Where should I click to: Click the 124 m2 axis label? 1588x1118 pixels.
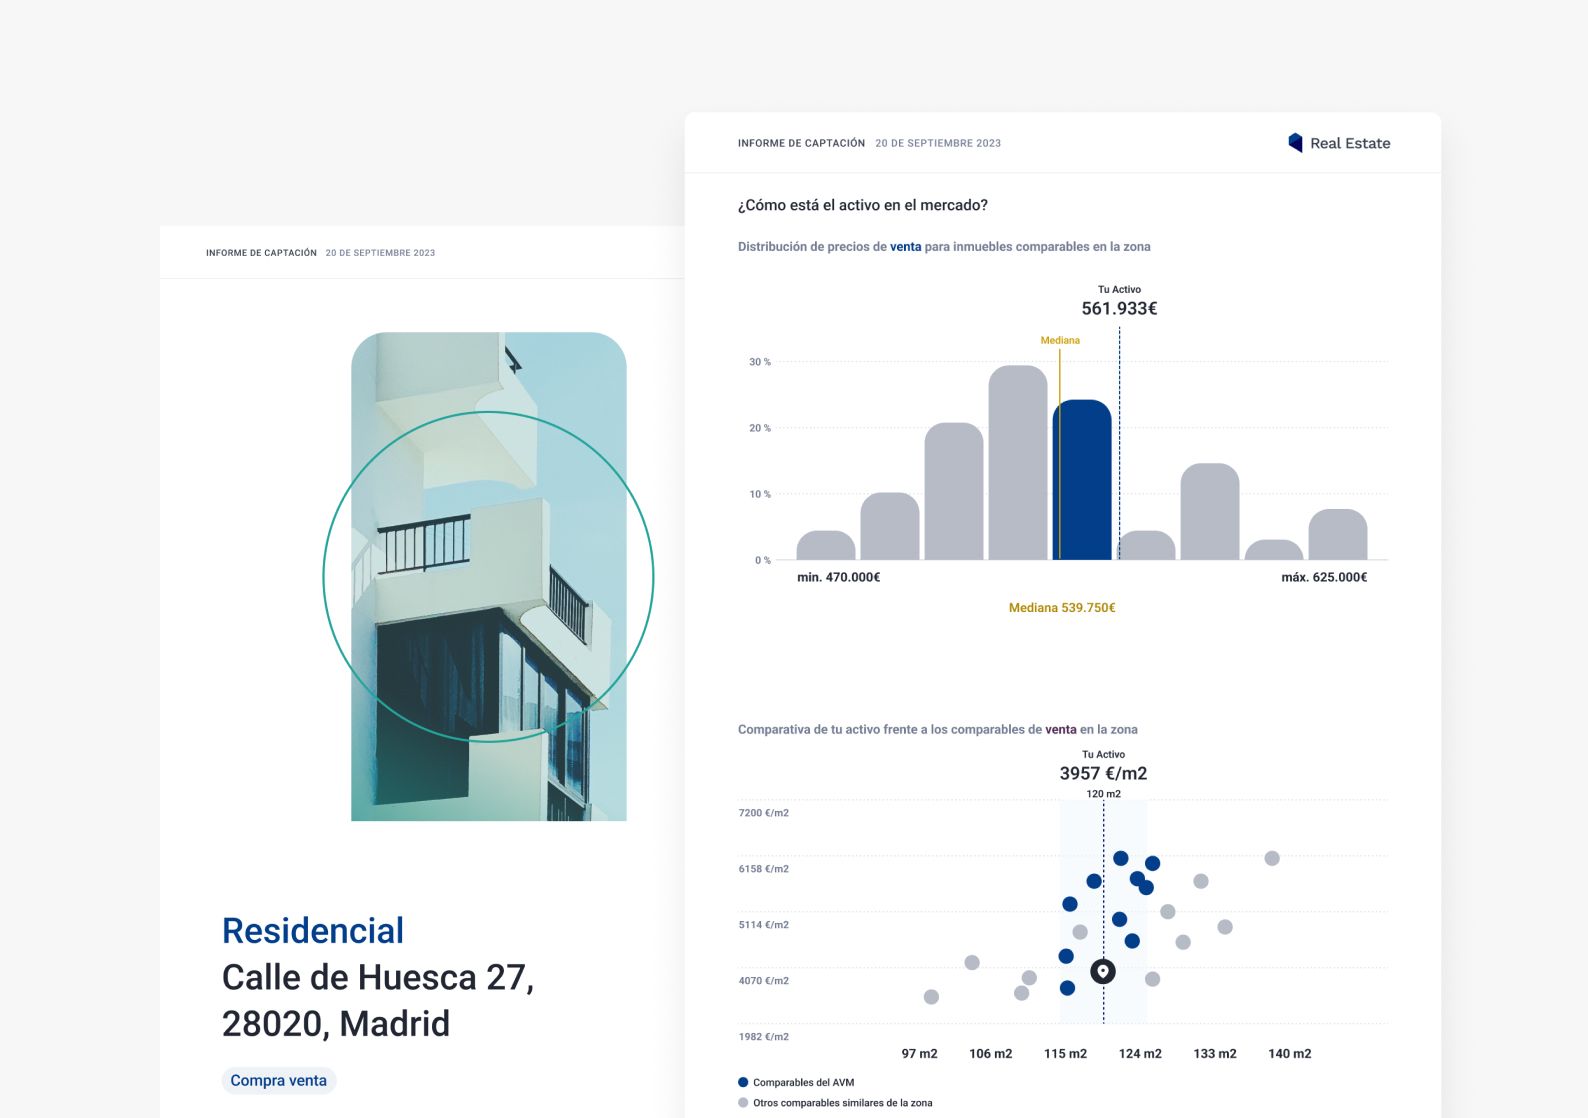(x=1140, y=1054)
